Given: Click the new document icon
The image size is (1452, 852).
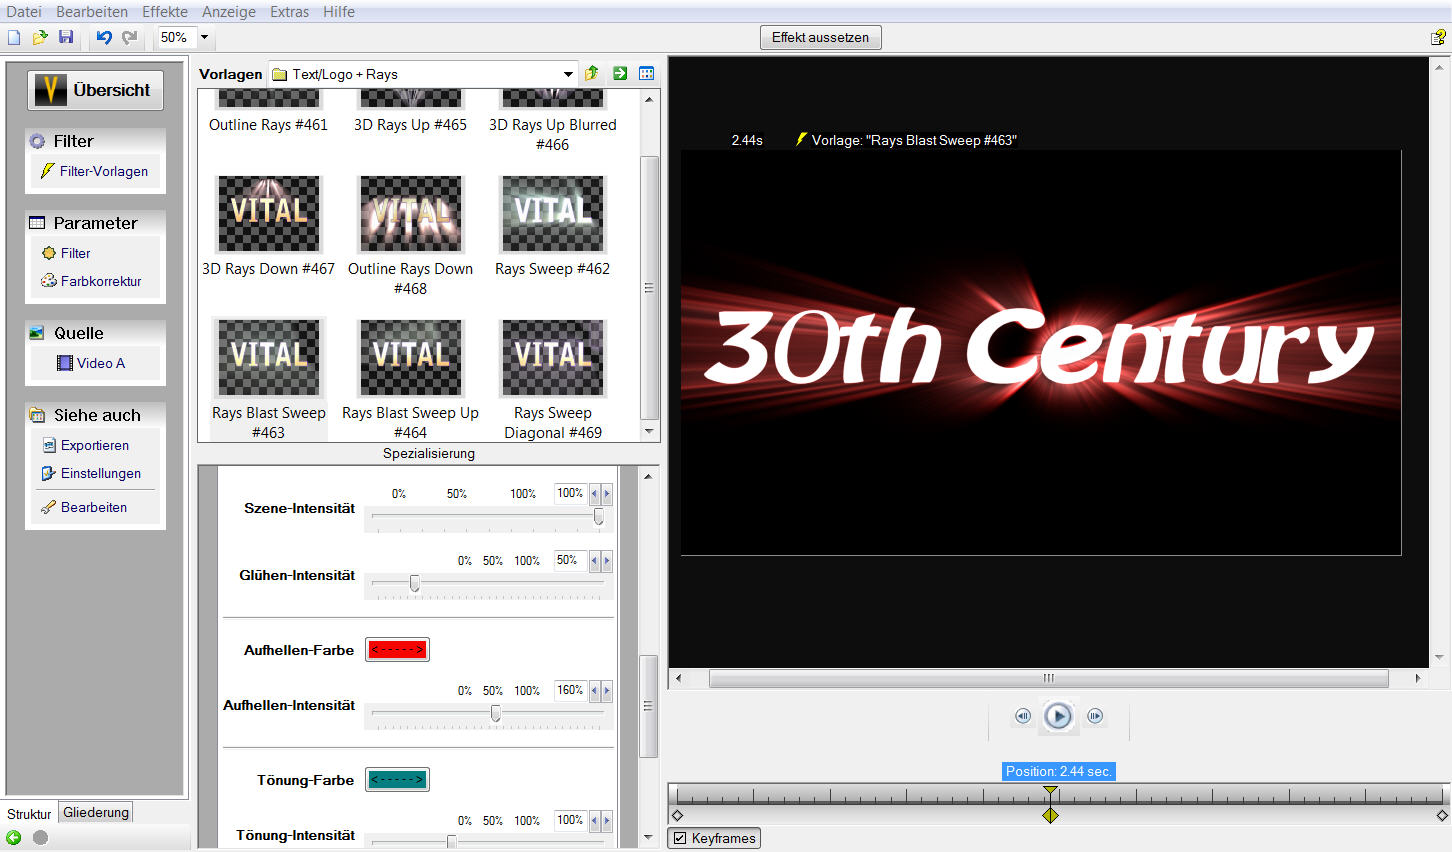Looking at the screenshot, I should [14, 37].
